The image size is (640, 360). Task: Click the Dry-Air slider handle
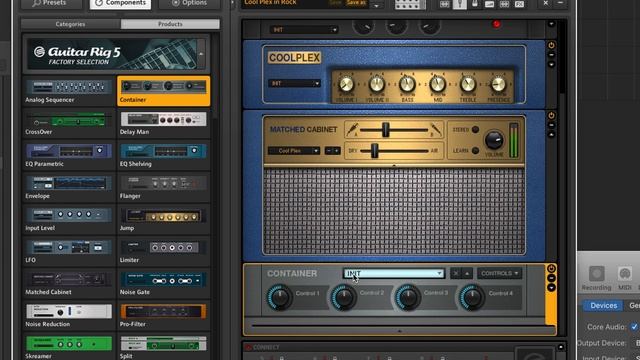coord(374,151)
